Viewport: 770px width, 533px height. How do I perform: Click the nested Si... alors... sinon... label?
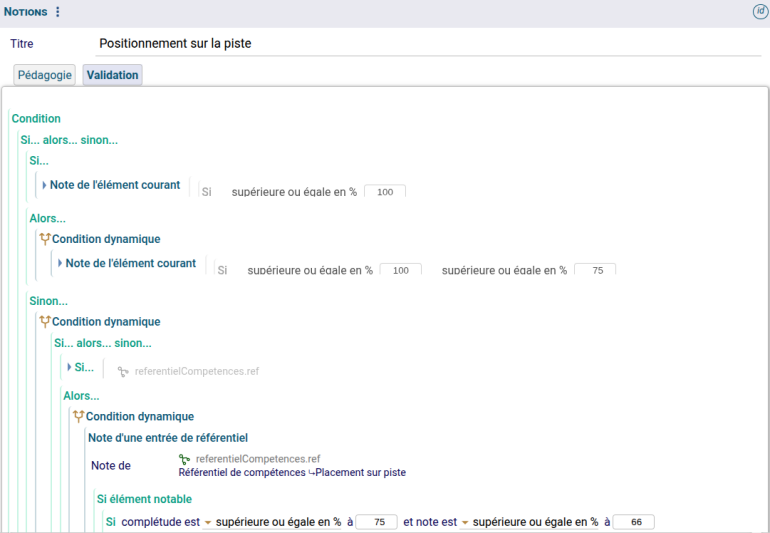point(103,343)
